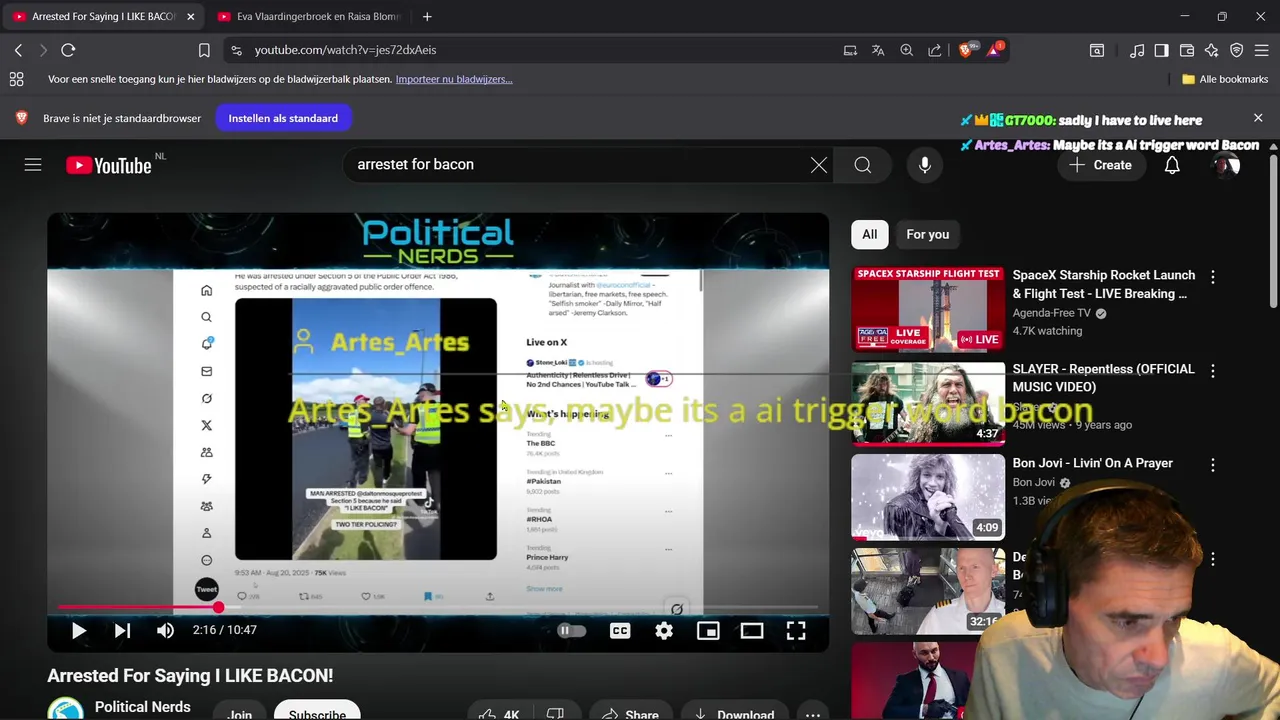Open the Translate page icon
This screenshot has width=1280, height=720.
click(878, 50)
